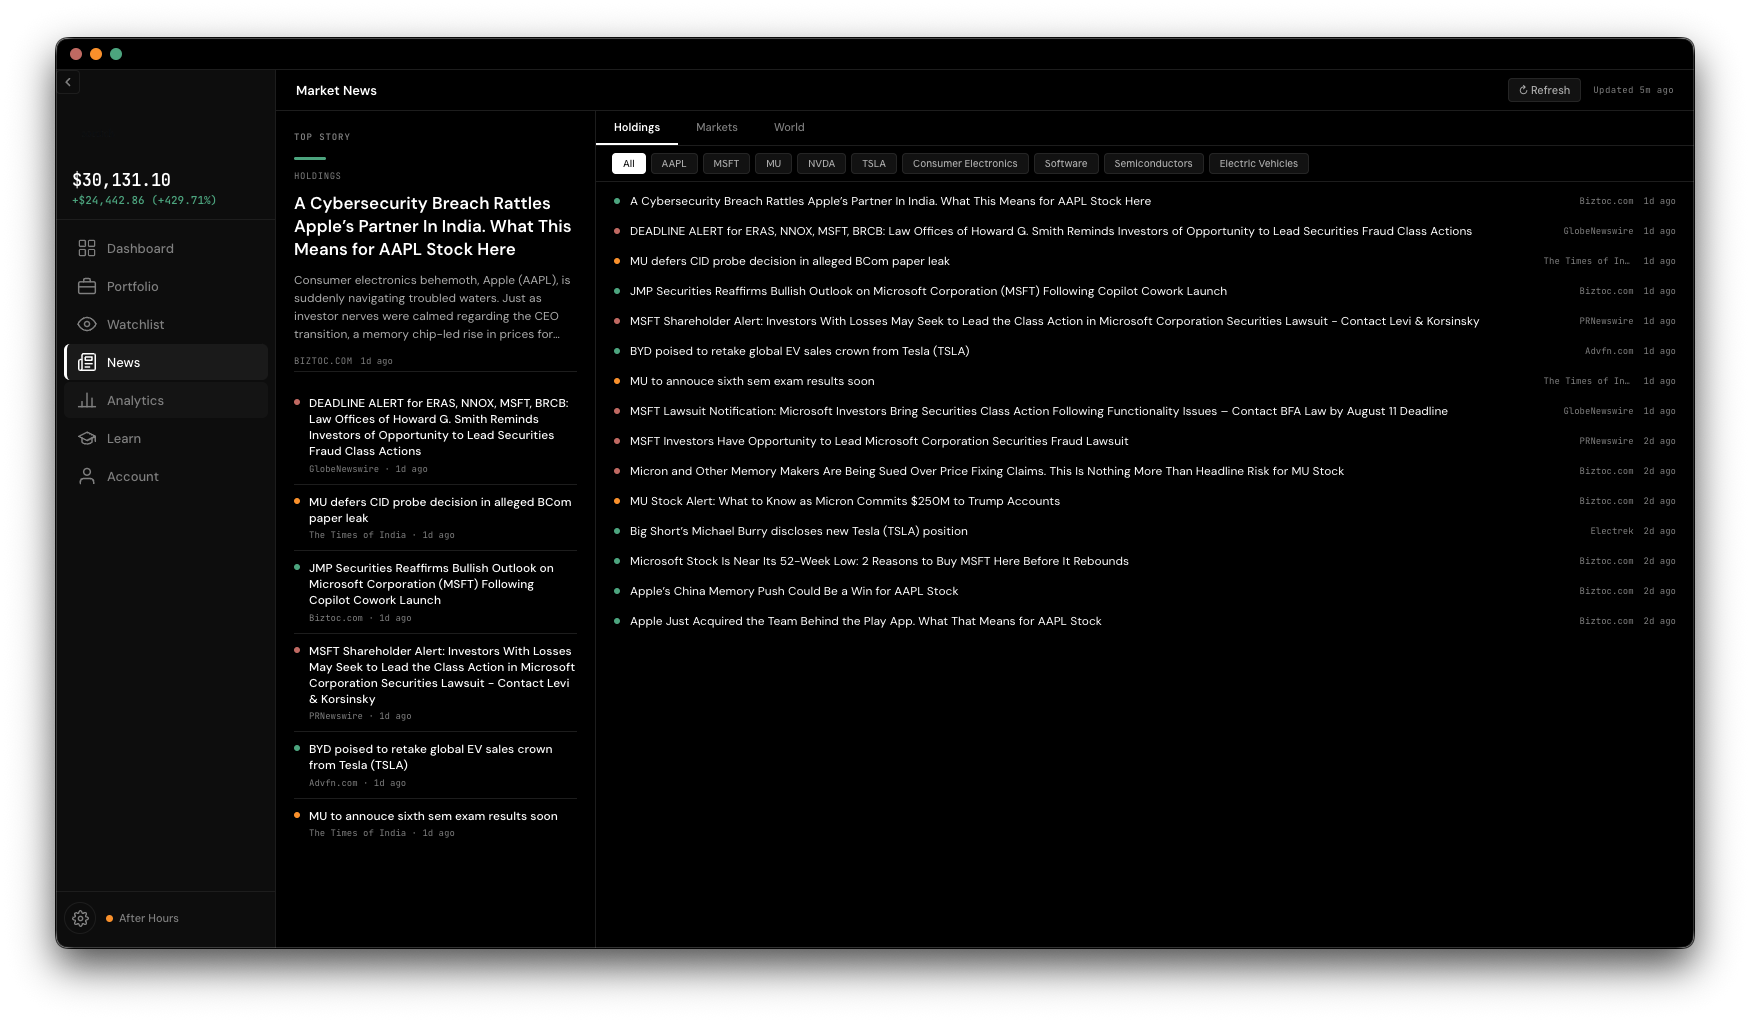Open MSFT Shareholder Alert list row
The width and height of the screenshot is (1750, 1022).
point(1144,321)
